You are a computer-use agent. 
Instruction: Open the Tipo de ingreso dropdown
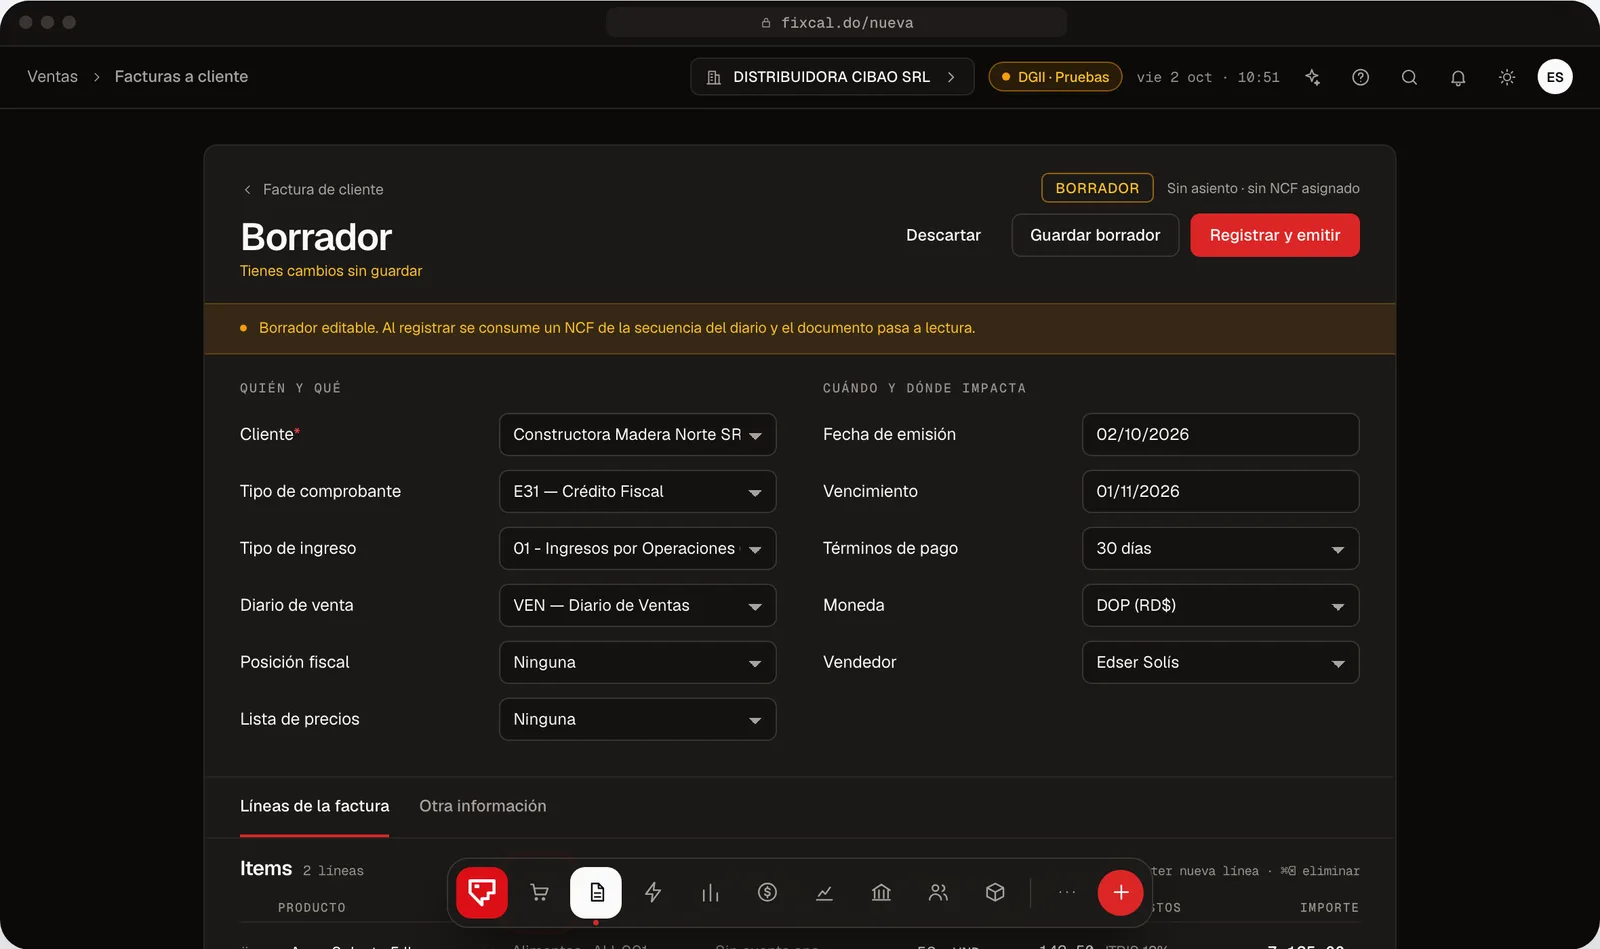638,549
